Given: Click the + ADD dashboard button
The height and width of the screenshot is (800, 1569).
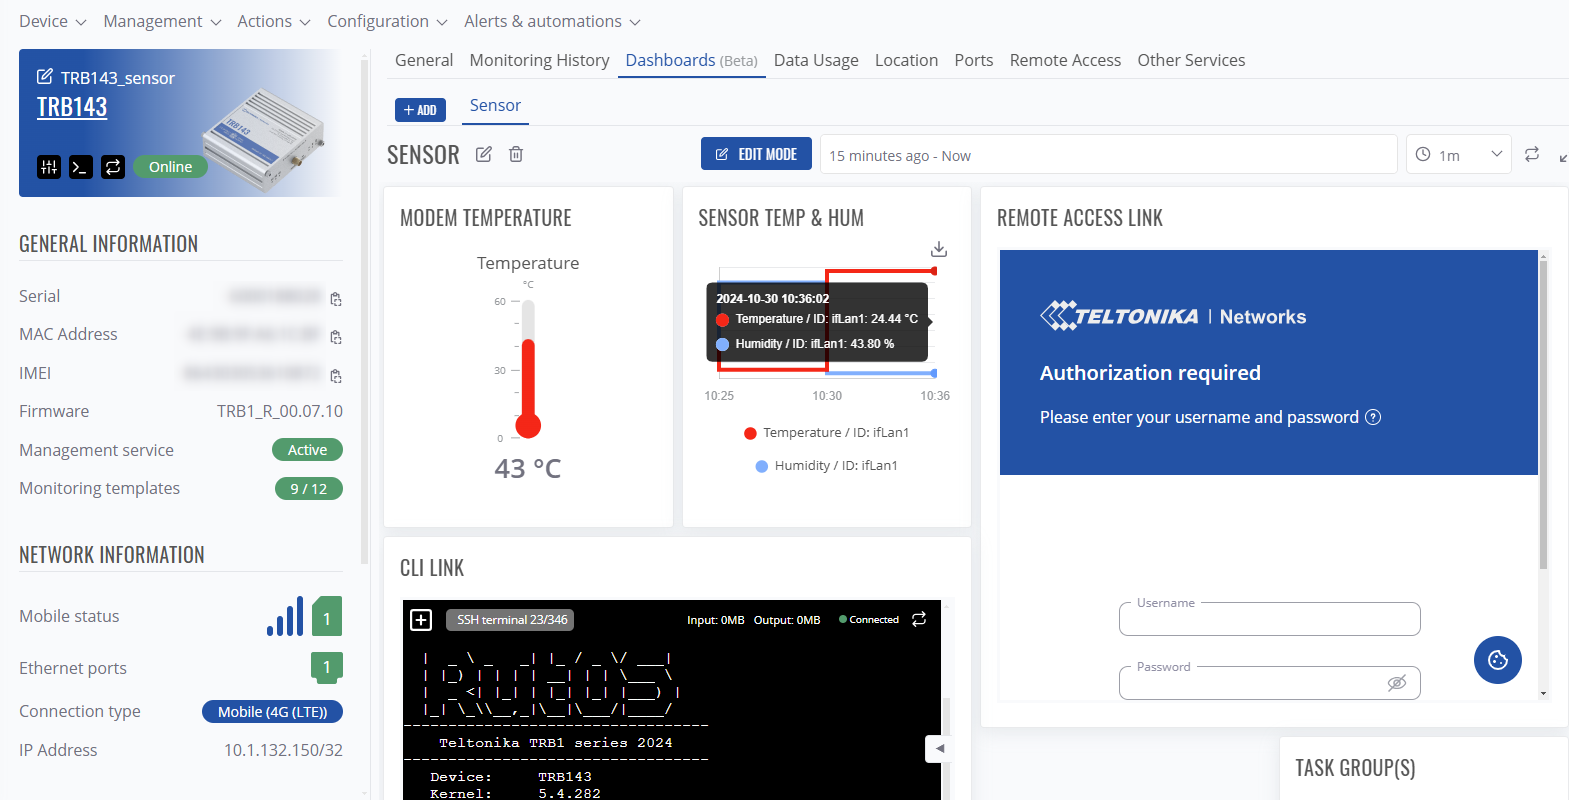Looking at the screenshot, I should click(420, 110).
